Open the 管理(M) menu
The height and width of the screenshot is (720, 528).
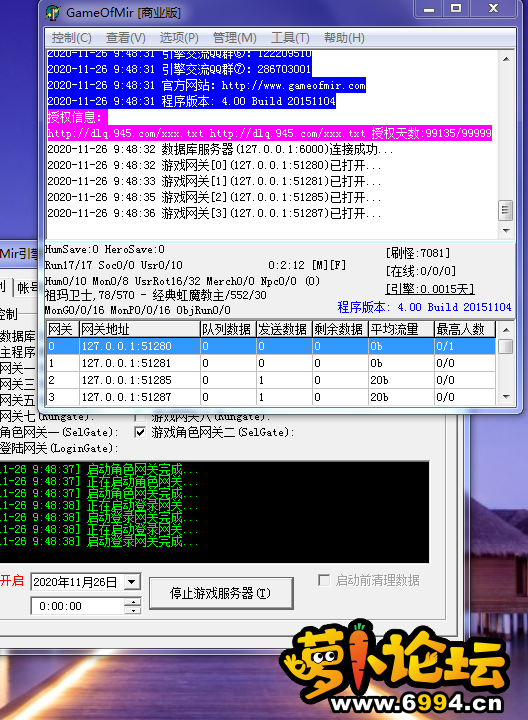coord(234,38)
